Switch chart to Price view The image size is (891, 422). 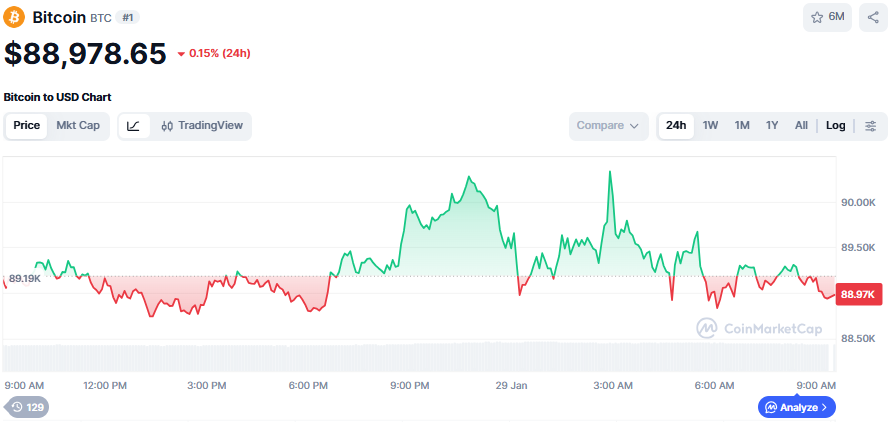[27, 126]
